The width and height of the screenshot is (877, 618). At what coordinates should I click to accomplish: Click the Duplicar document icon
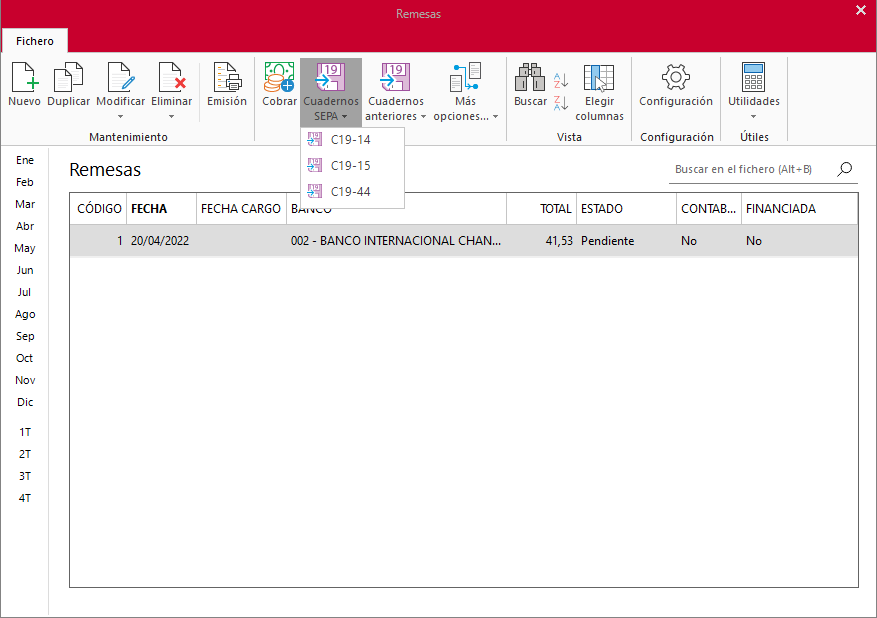[x=68, y=77]
